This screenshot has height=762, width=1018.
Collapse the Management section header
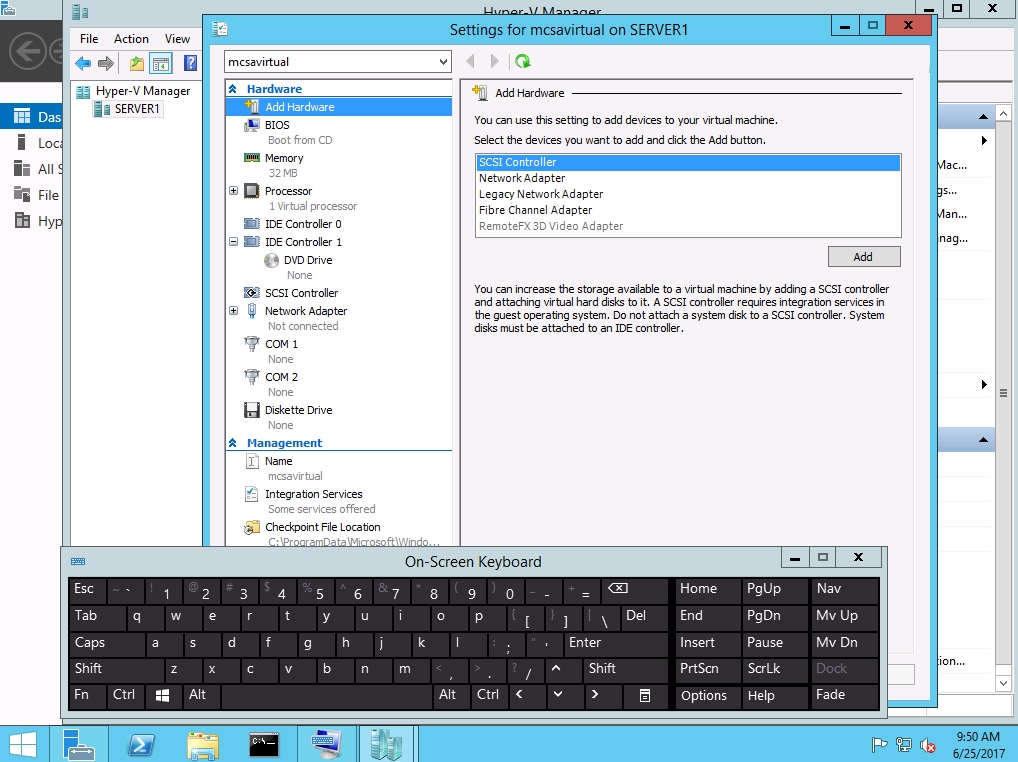pos(232,443)
